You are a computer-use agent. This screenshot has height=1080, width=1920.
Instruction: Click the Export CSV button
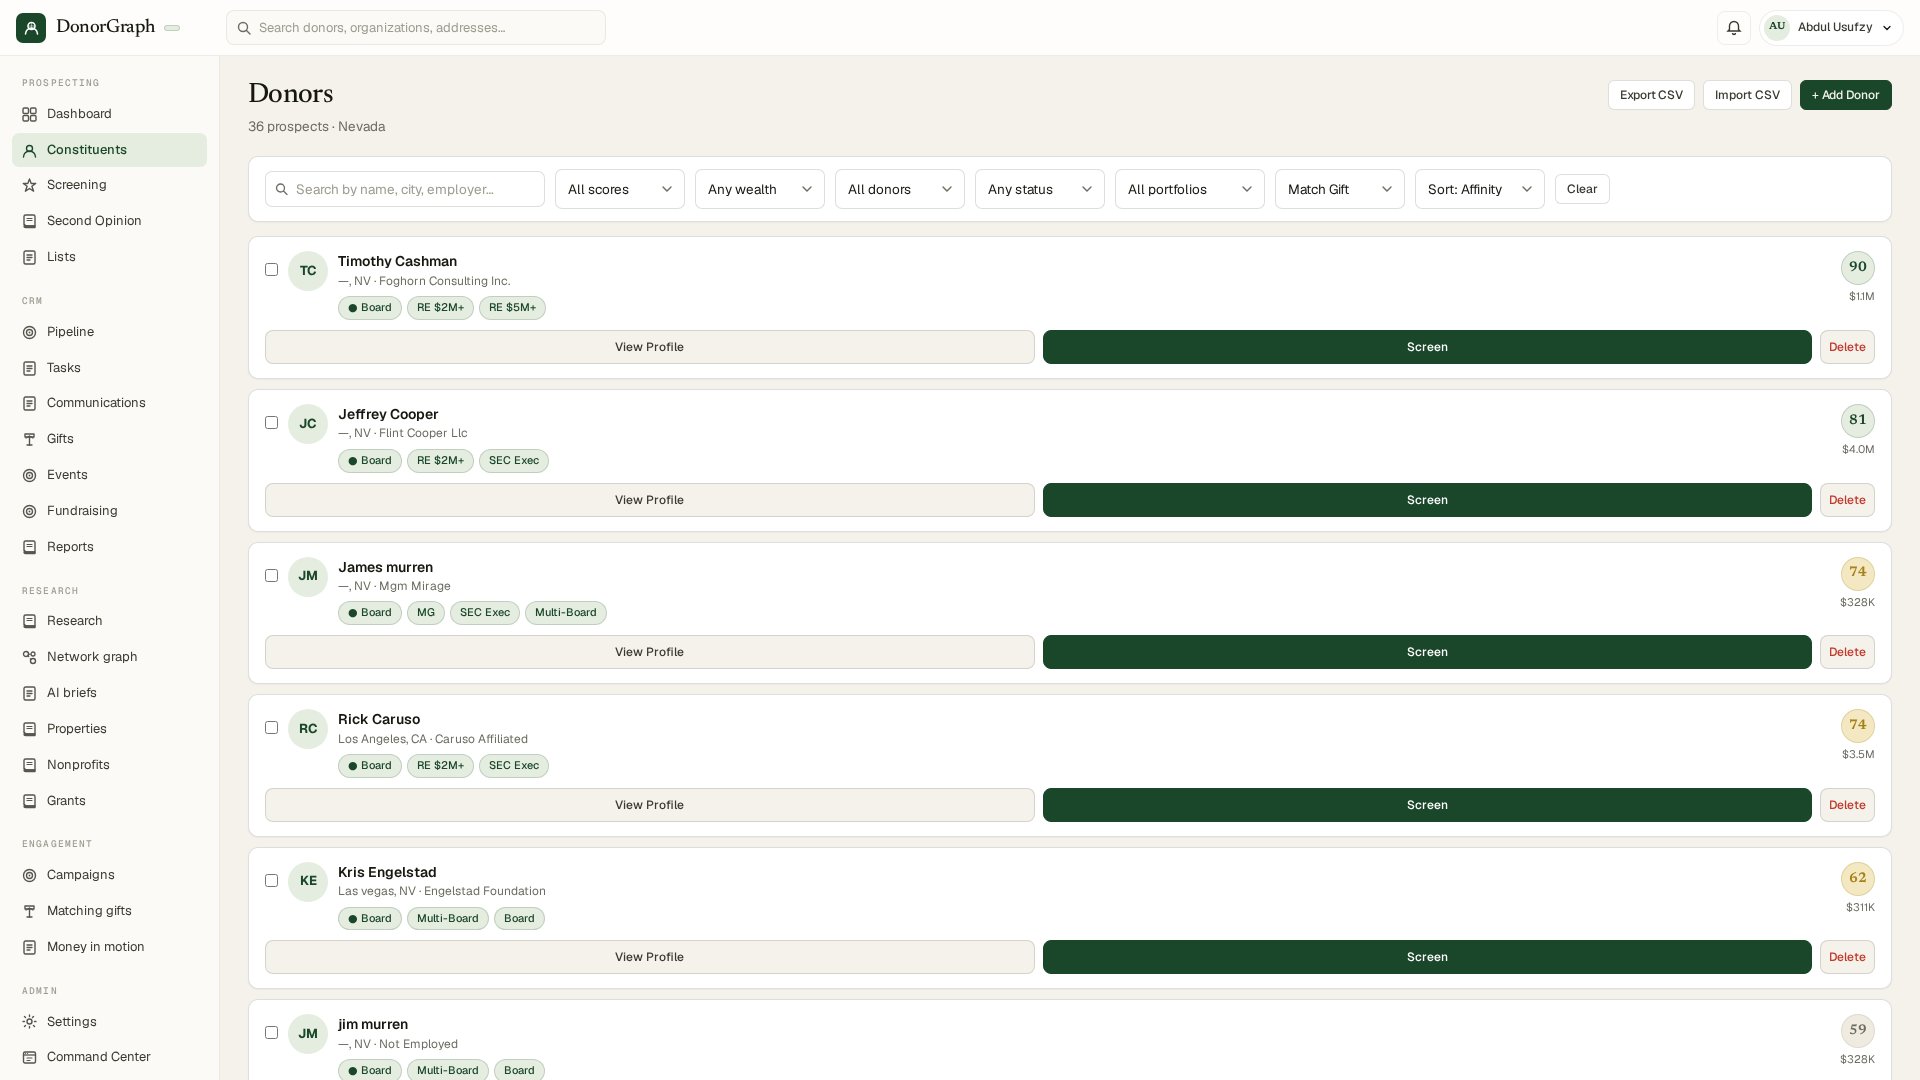(x=1651, y=95)
